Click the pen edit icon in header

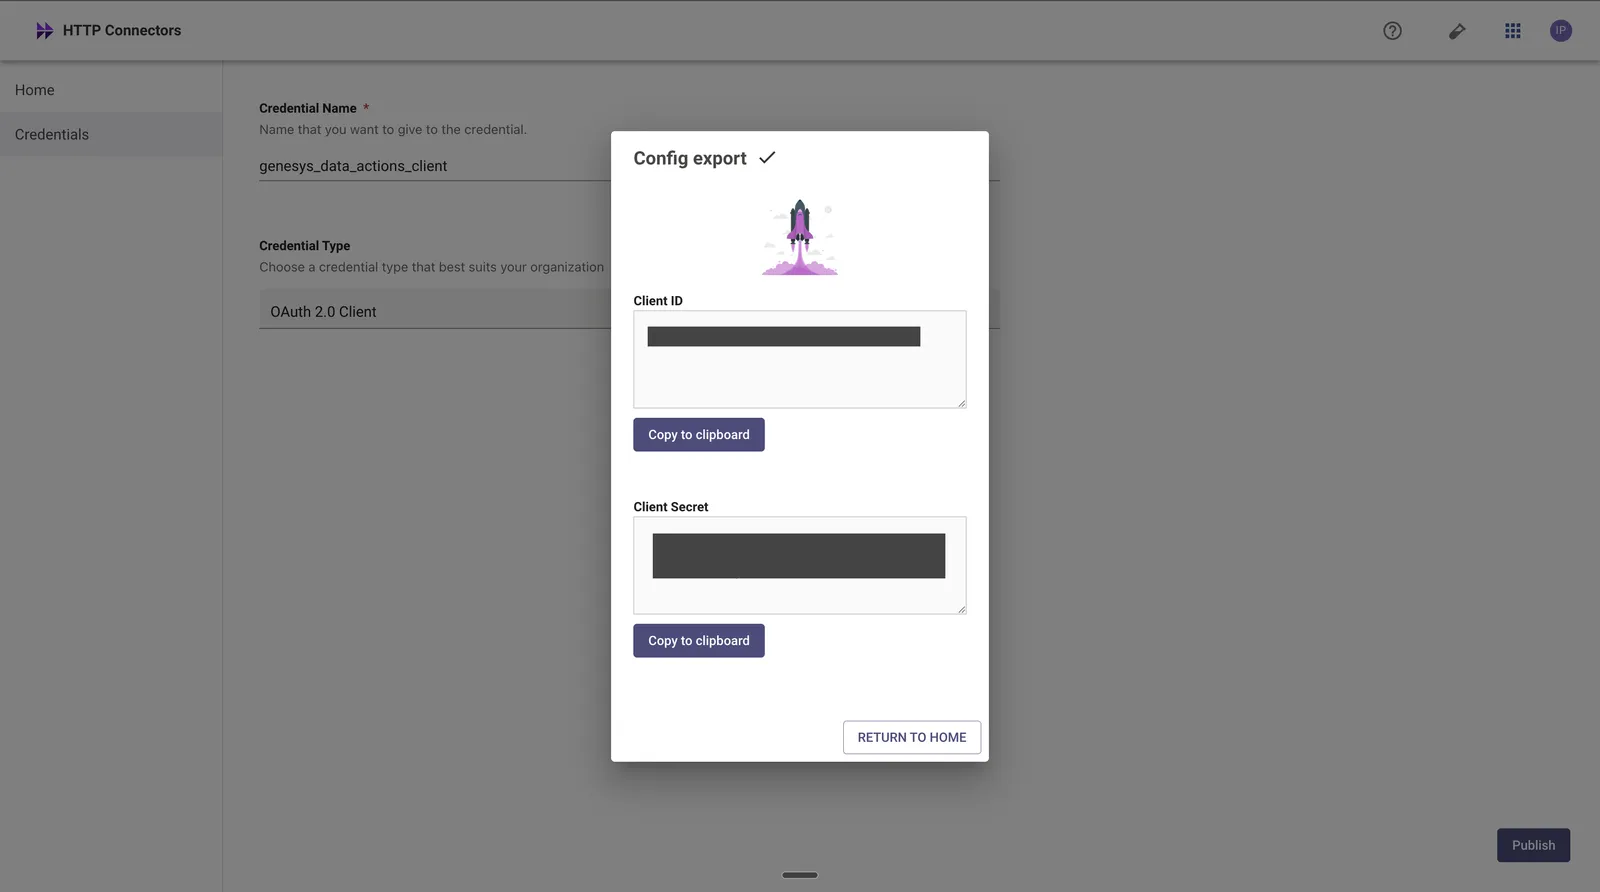(1457, 31)
